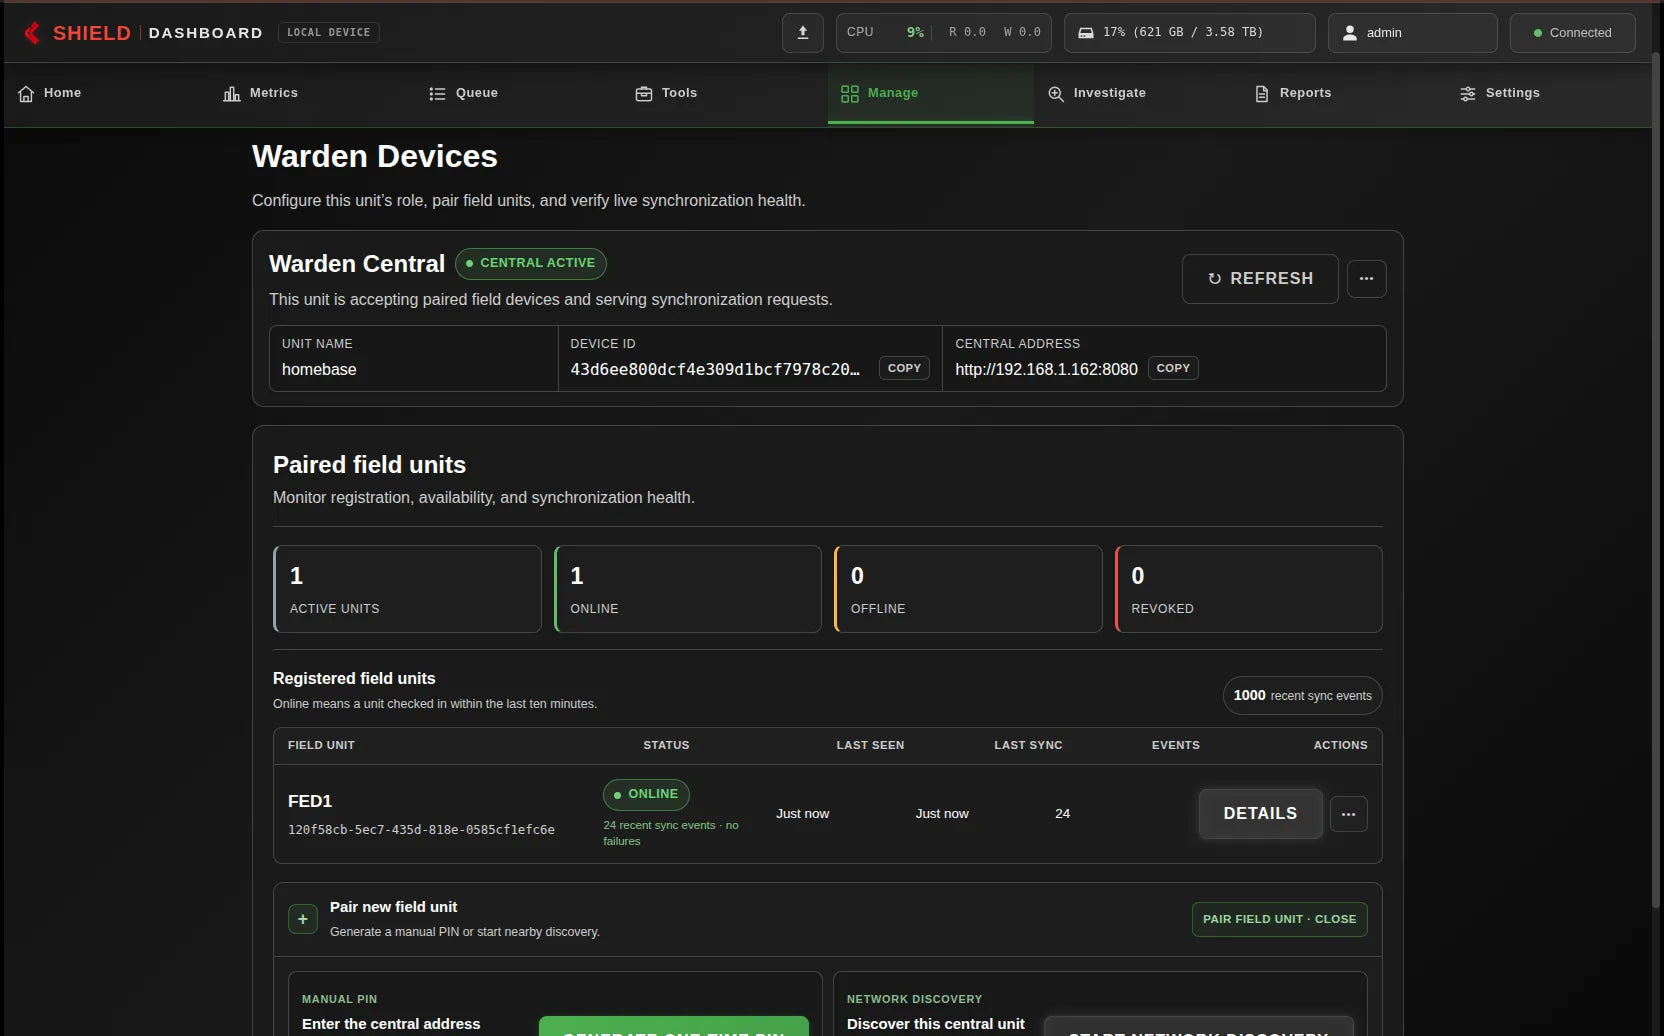
Task: Click the Field Unit column header
Action: click(321, 746)
